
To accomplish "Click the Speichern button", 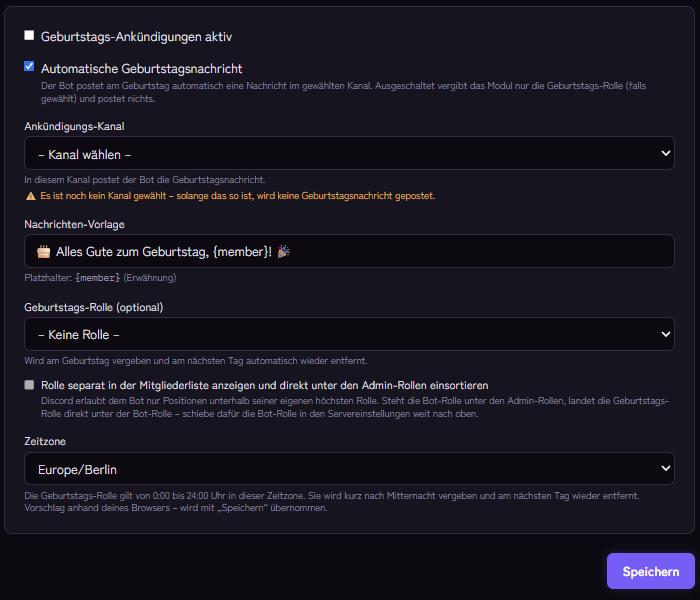I will (x=650, y=571).
